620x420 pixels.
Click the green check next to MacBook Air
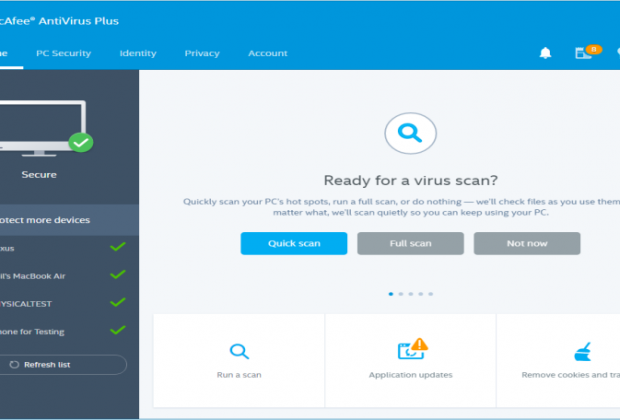118,274
